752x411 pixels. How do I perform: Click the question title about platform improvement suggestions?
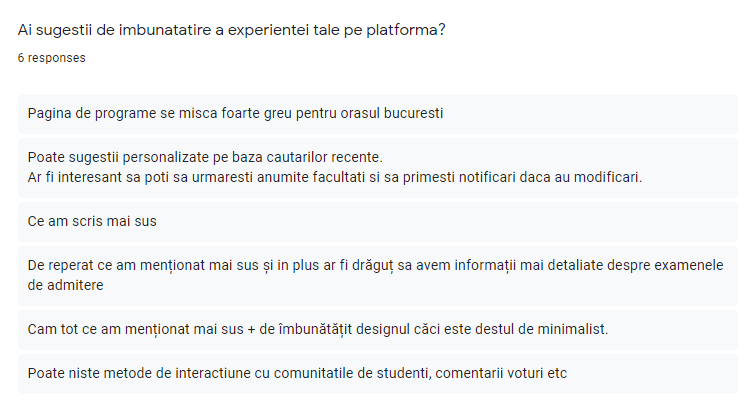pos(232,30)
